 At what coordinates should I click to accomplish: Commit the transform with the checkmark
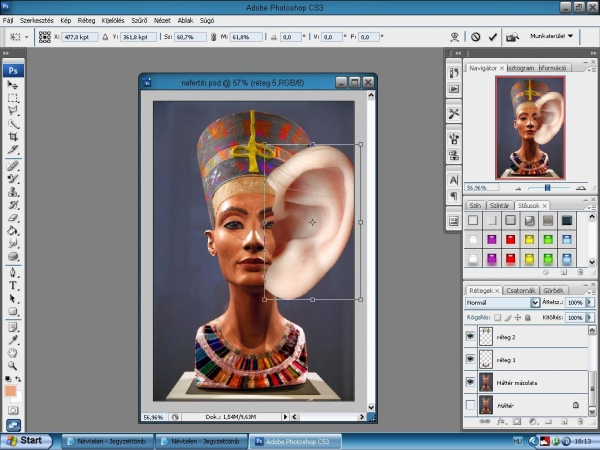click(492, 37)
